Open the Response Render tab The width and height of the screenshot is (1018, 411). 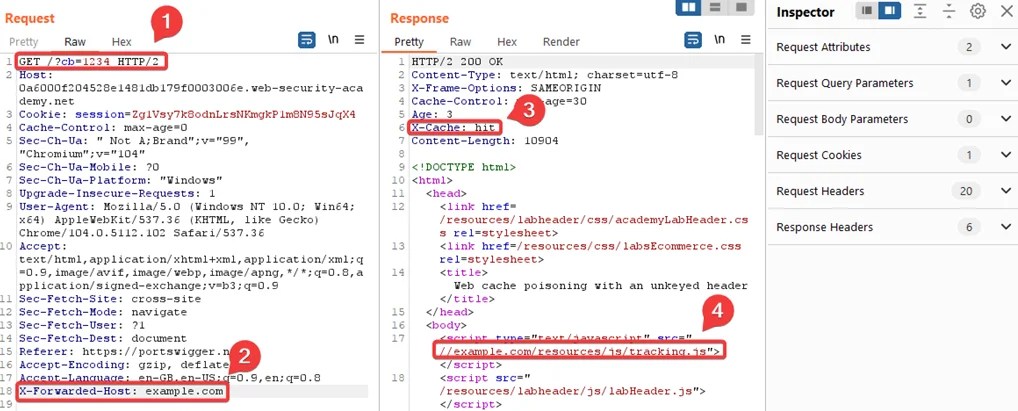point(561,42)
